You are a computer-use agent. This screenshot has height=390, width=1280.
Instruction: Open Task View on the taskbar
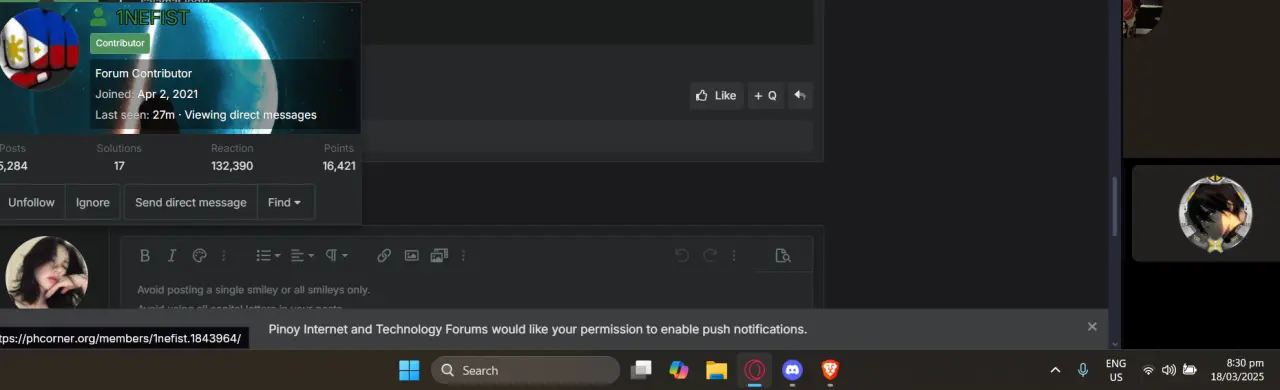641,370
